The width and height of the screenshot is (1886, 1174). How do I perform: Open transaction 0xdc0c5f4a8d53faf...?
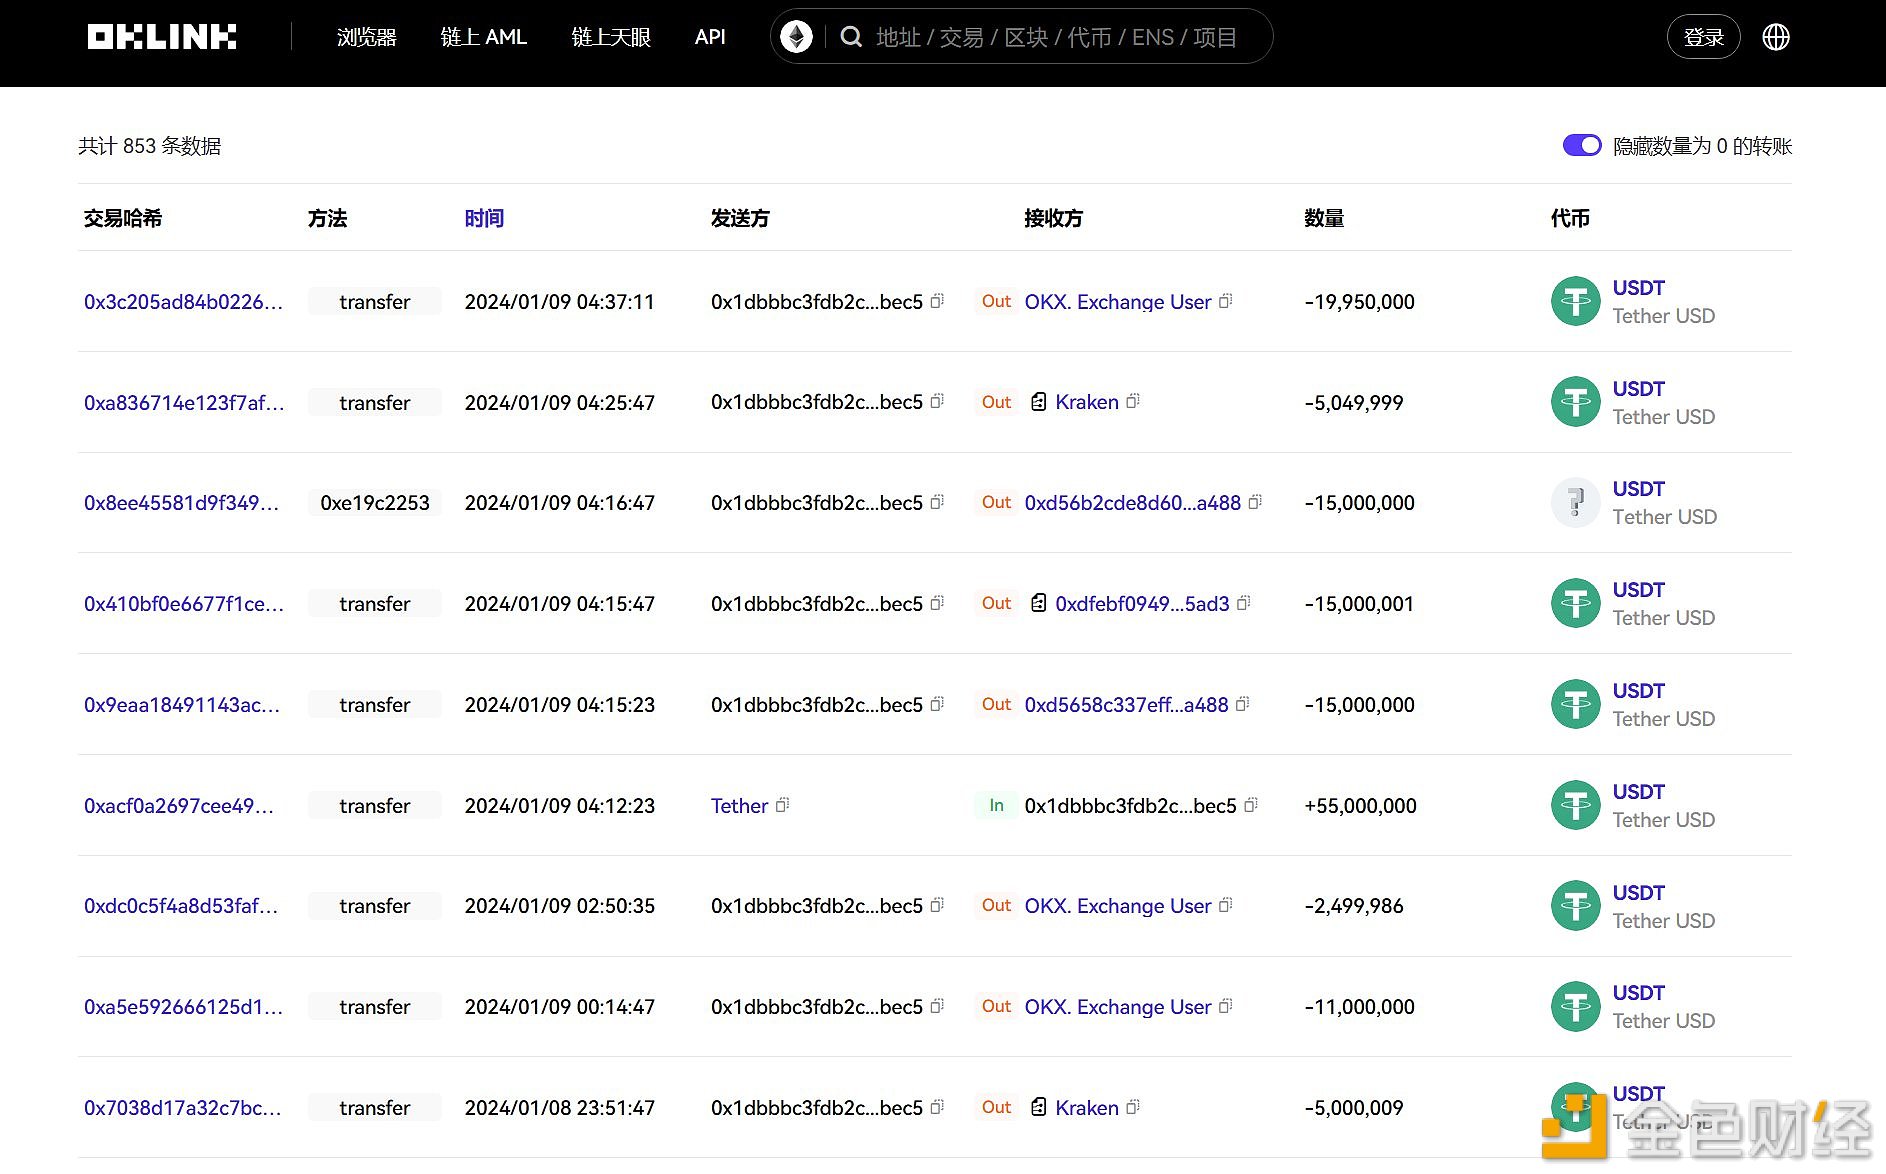181,905
